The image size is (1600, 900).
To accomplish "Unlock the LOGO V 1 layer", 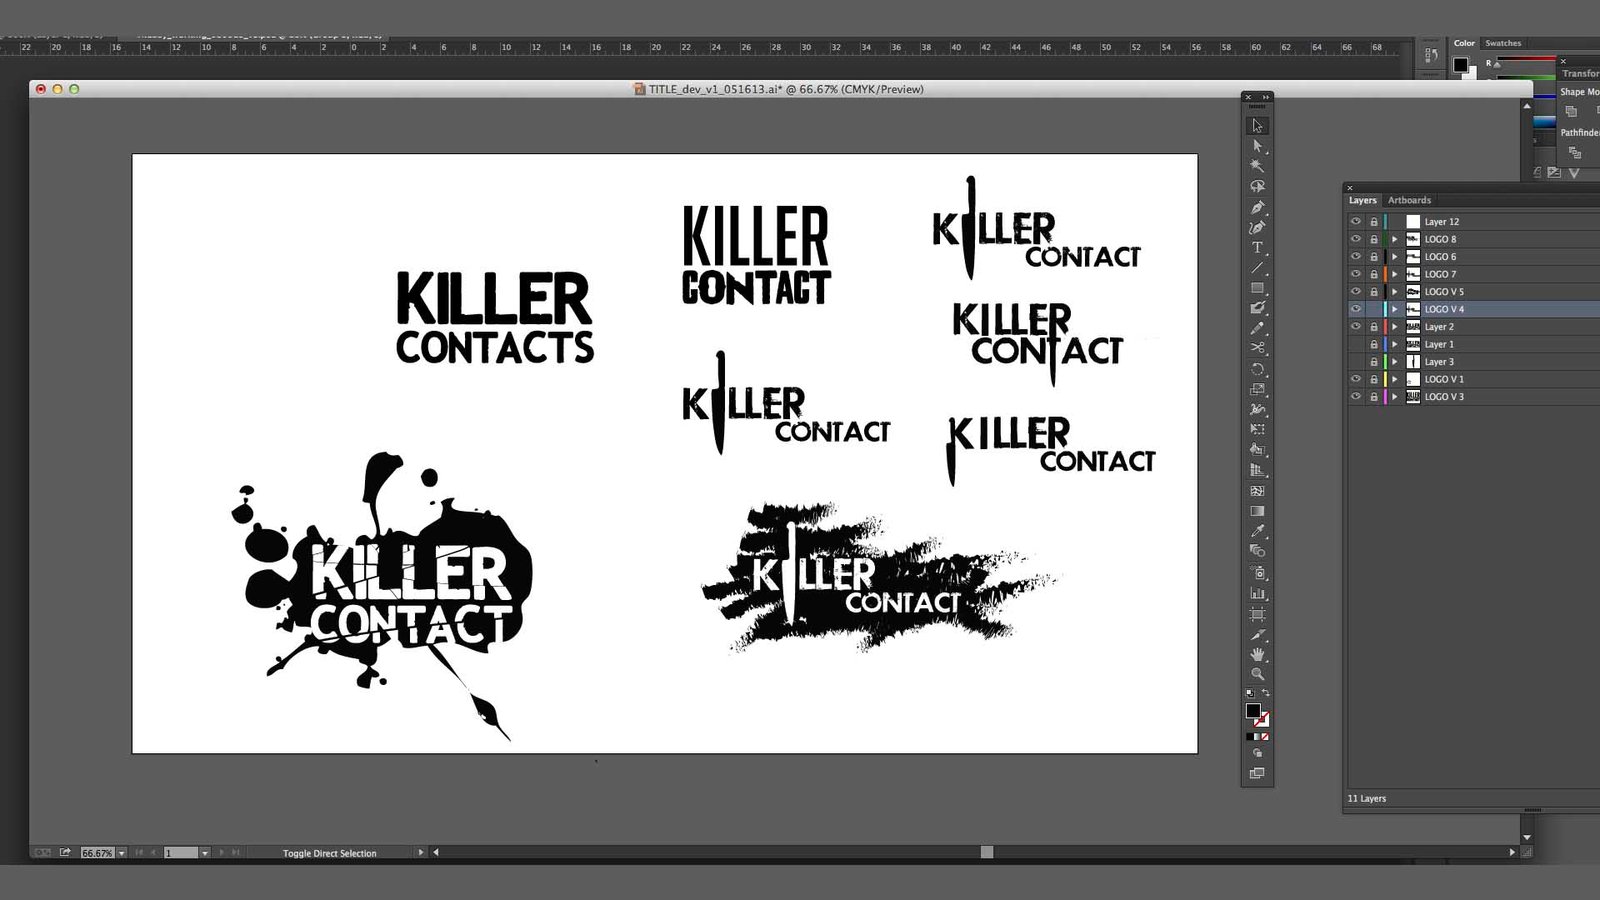I will (x=1374, y=379).
